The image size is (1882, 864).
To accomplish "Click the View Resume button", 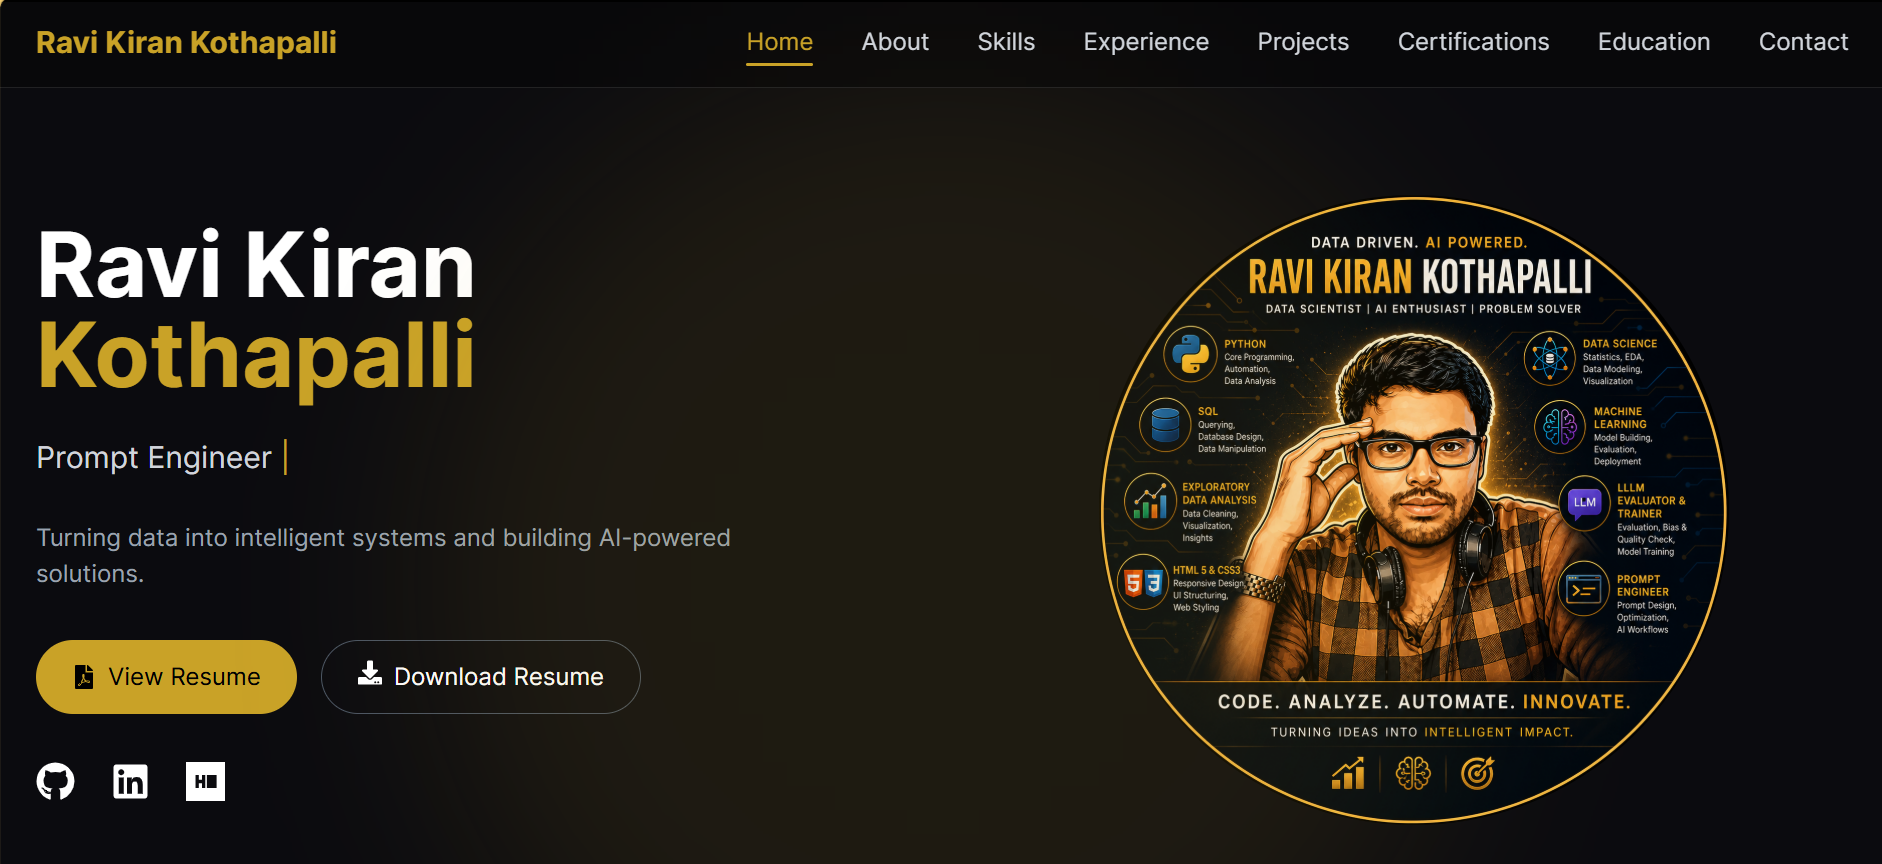I will coord(166,677).
